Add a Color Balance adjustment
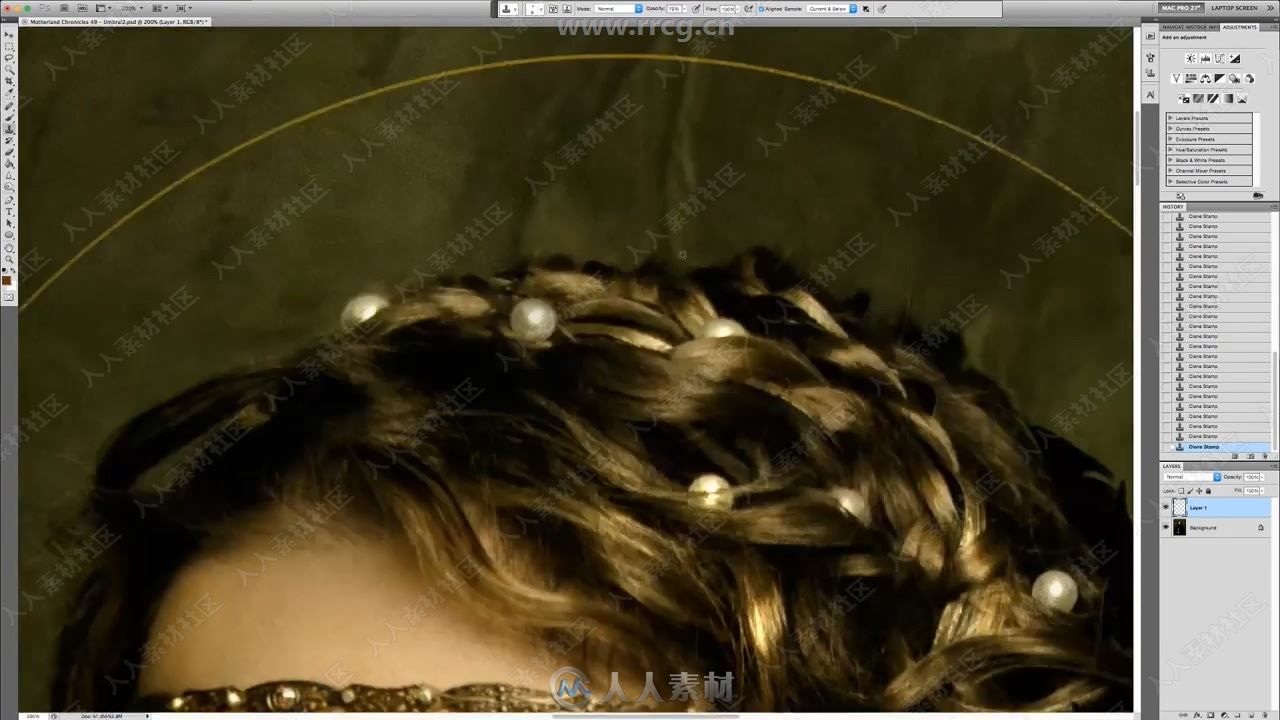This screenshot has width=1280, height=720. coord(1205,78)
